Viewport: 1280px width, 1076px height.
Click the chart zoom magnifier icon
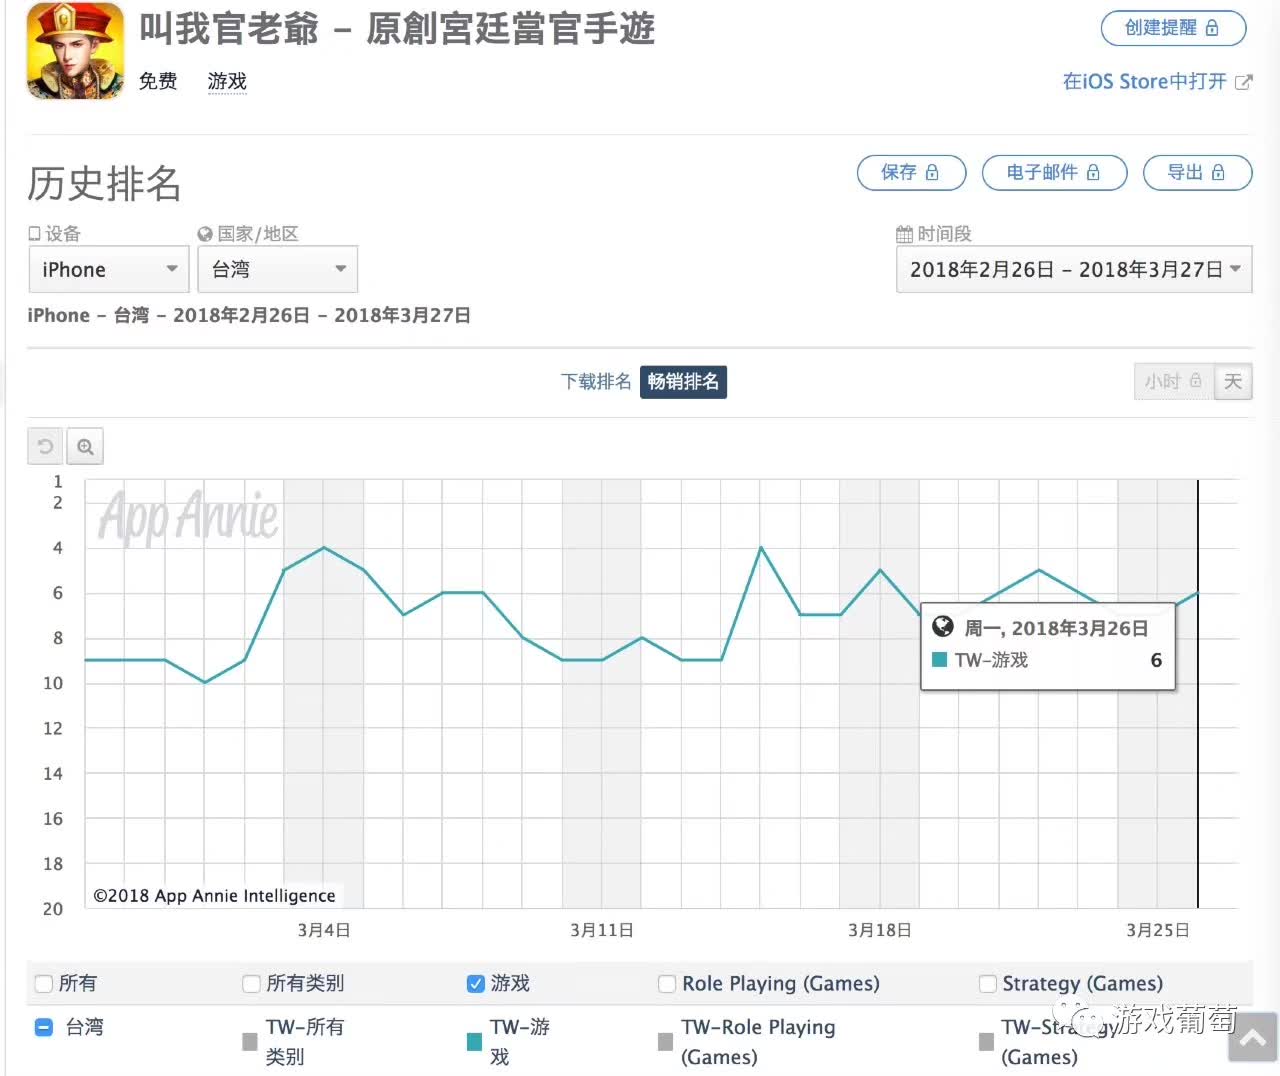85,447
